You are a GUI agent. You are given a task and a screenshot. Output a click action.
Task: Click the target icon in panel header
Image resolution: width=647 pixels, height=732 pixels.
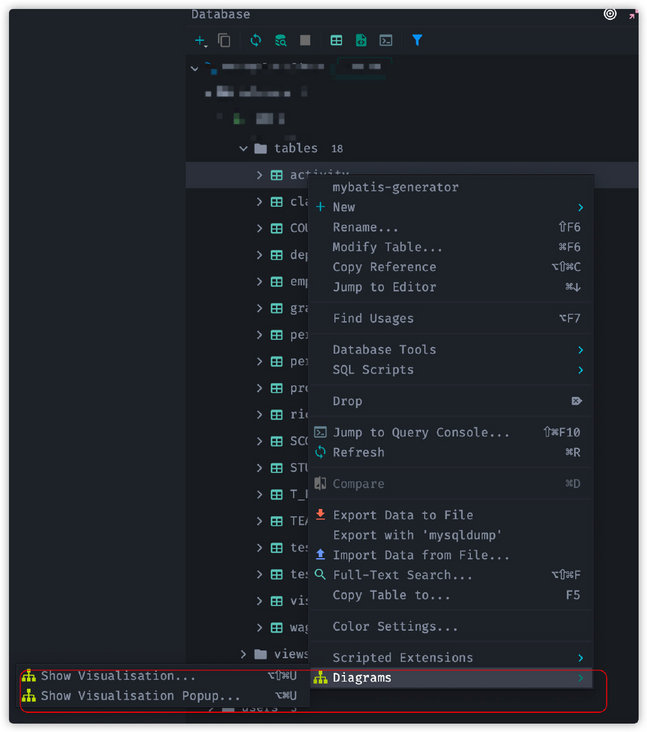click(610, 14)
